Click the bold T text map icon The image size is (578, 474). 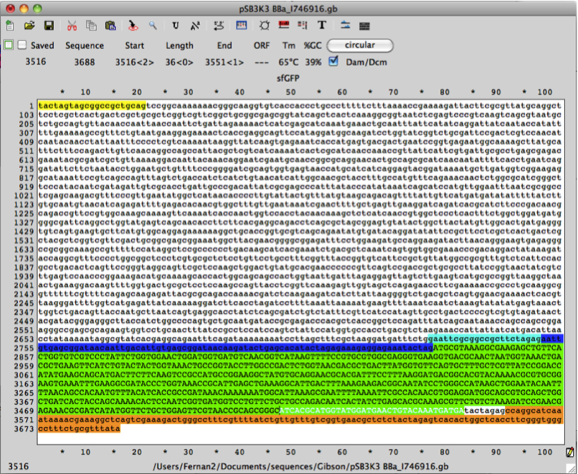pyautogui.click(x=322, y=25)
